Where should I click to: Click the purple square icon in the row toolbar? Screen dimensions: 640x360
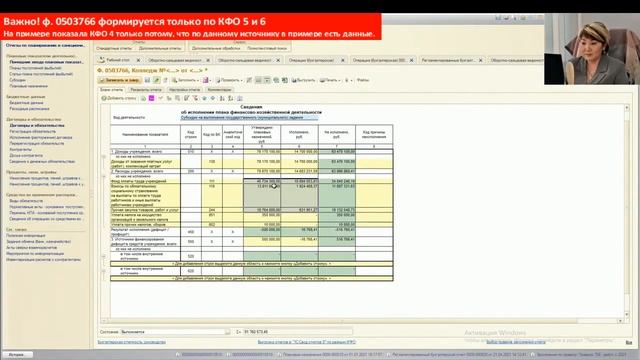(x=151, y=98)
